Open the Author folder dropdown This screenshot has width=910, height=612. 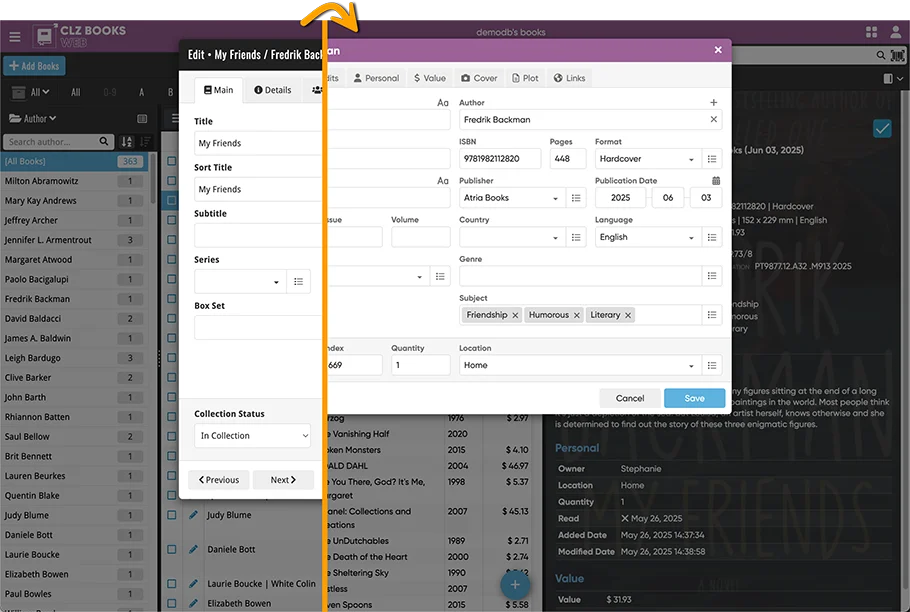pyautogui.click(x=32, y=118)
